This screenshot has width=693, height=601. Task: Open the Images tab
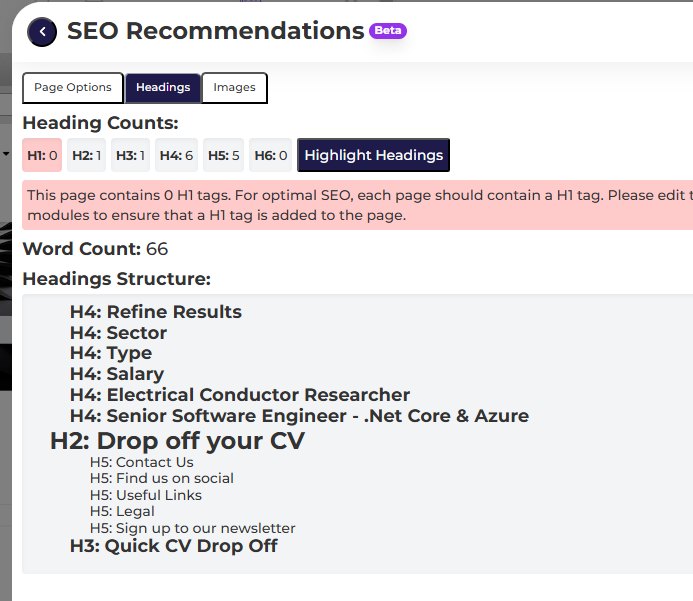click(234, 87)
